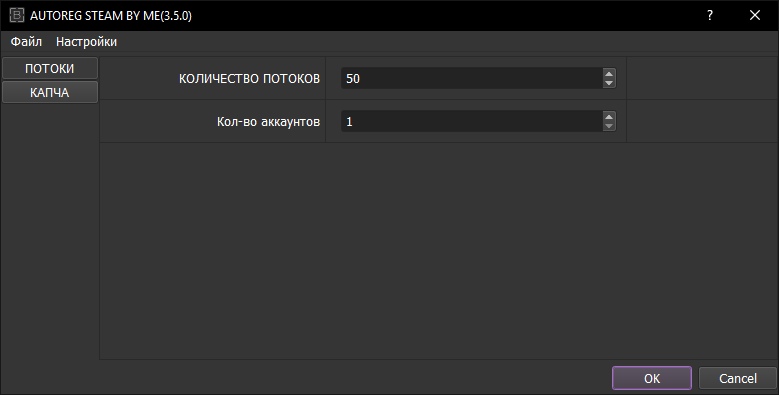Increase КОЛИЧЕСТВО ПОТОКОВ with the up arrow
Viewport: 779px width, 395px height.
click(609, 74)
